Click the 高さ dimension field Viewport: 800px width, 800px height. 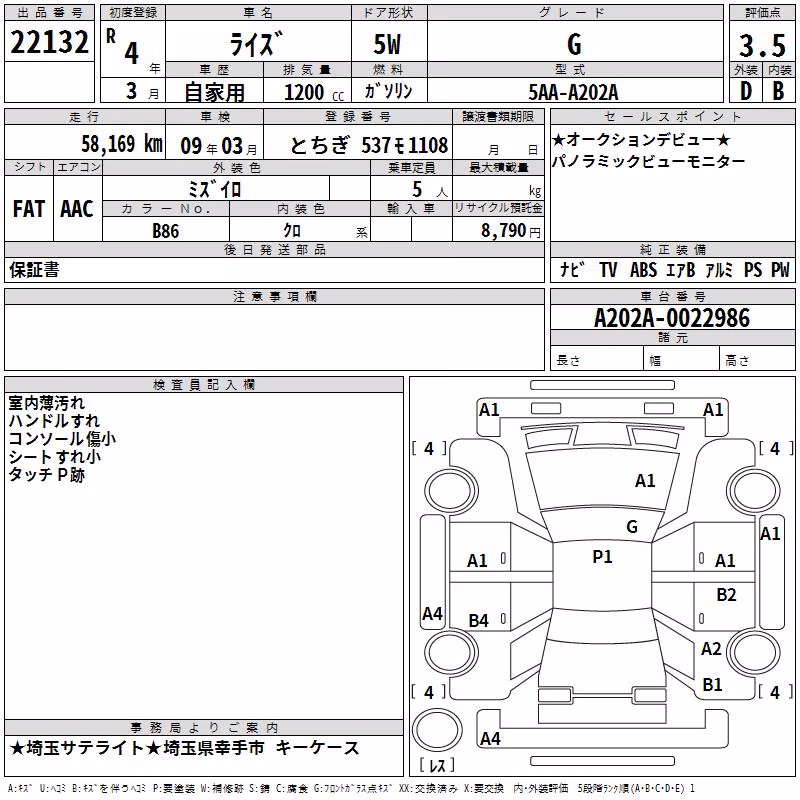pyautogui.click(x=758, y=358)
